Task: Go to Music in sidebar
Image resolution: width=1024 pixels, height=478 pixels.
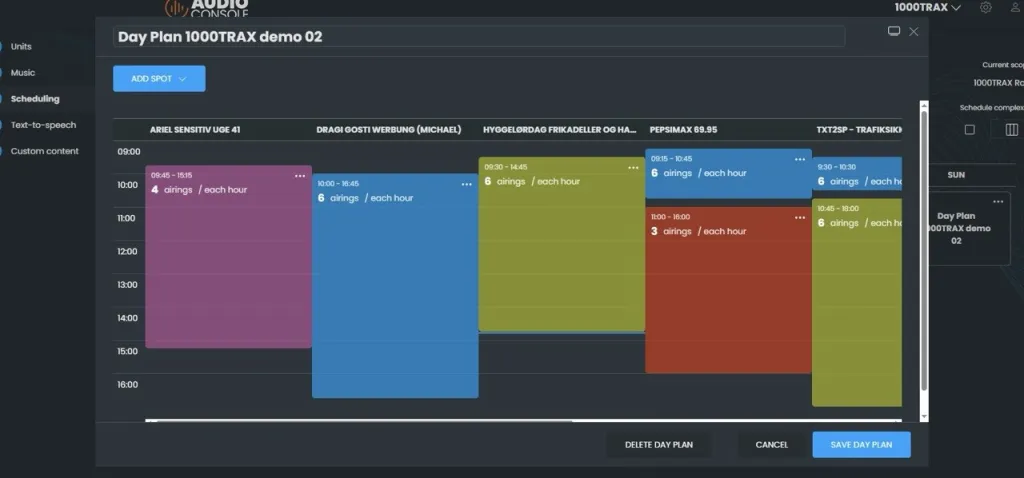Action: [23, 73]
